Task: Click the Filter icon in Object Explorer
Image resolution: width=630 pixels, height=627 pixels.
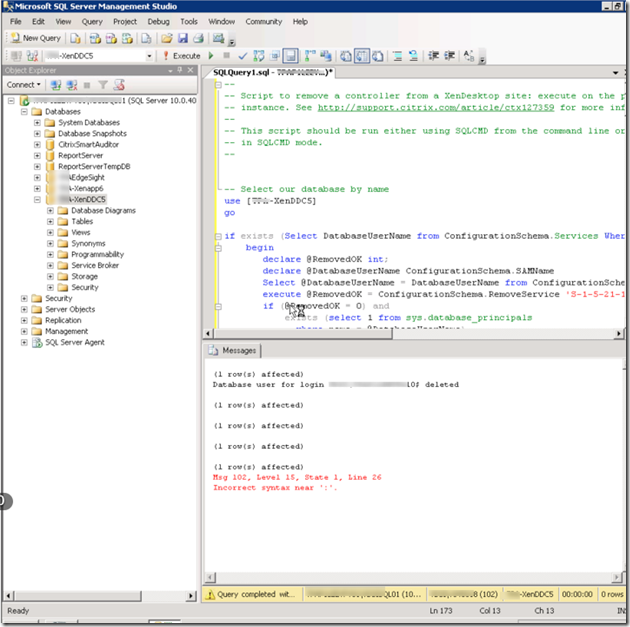Action: click(102, 85)
